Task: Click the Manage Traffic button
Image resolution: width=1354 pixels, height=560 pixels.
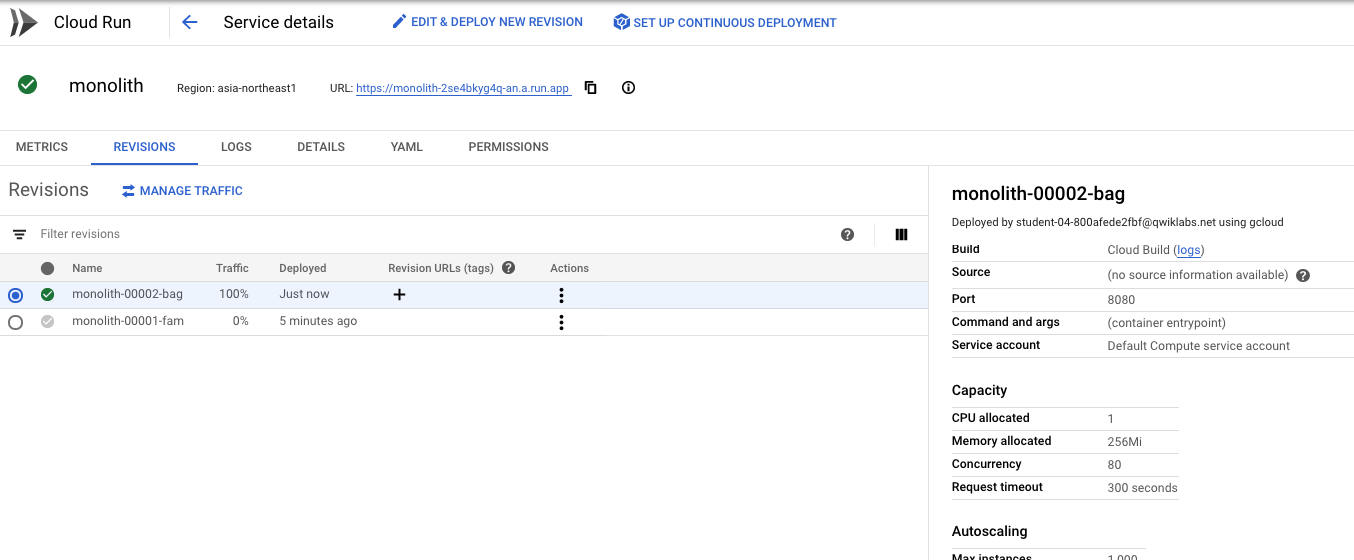Action: 182,191
